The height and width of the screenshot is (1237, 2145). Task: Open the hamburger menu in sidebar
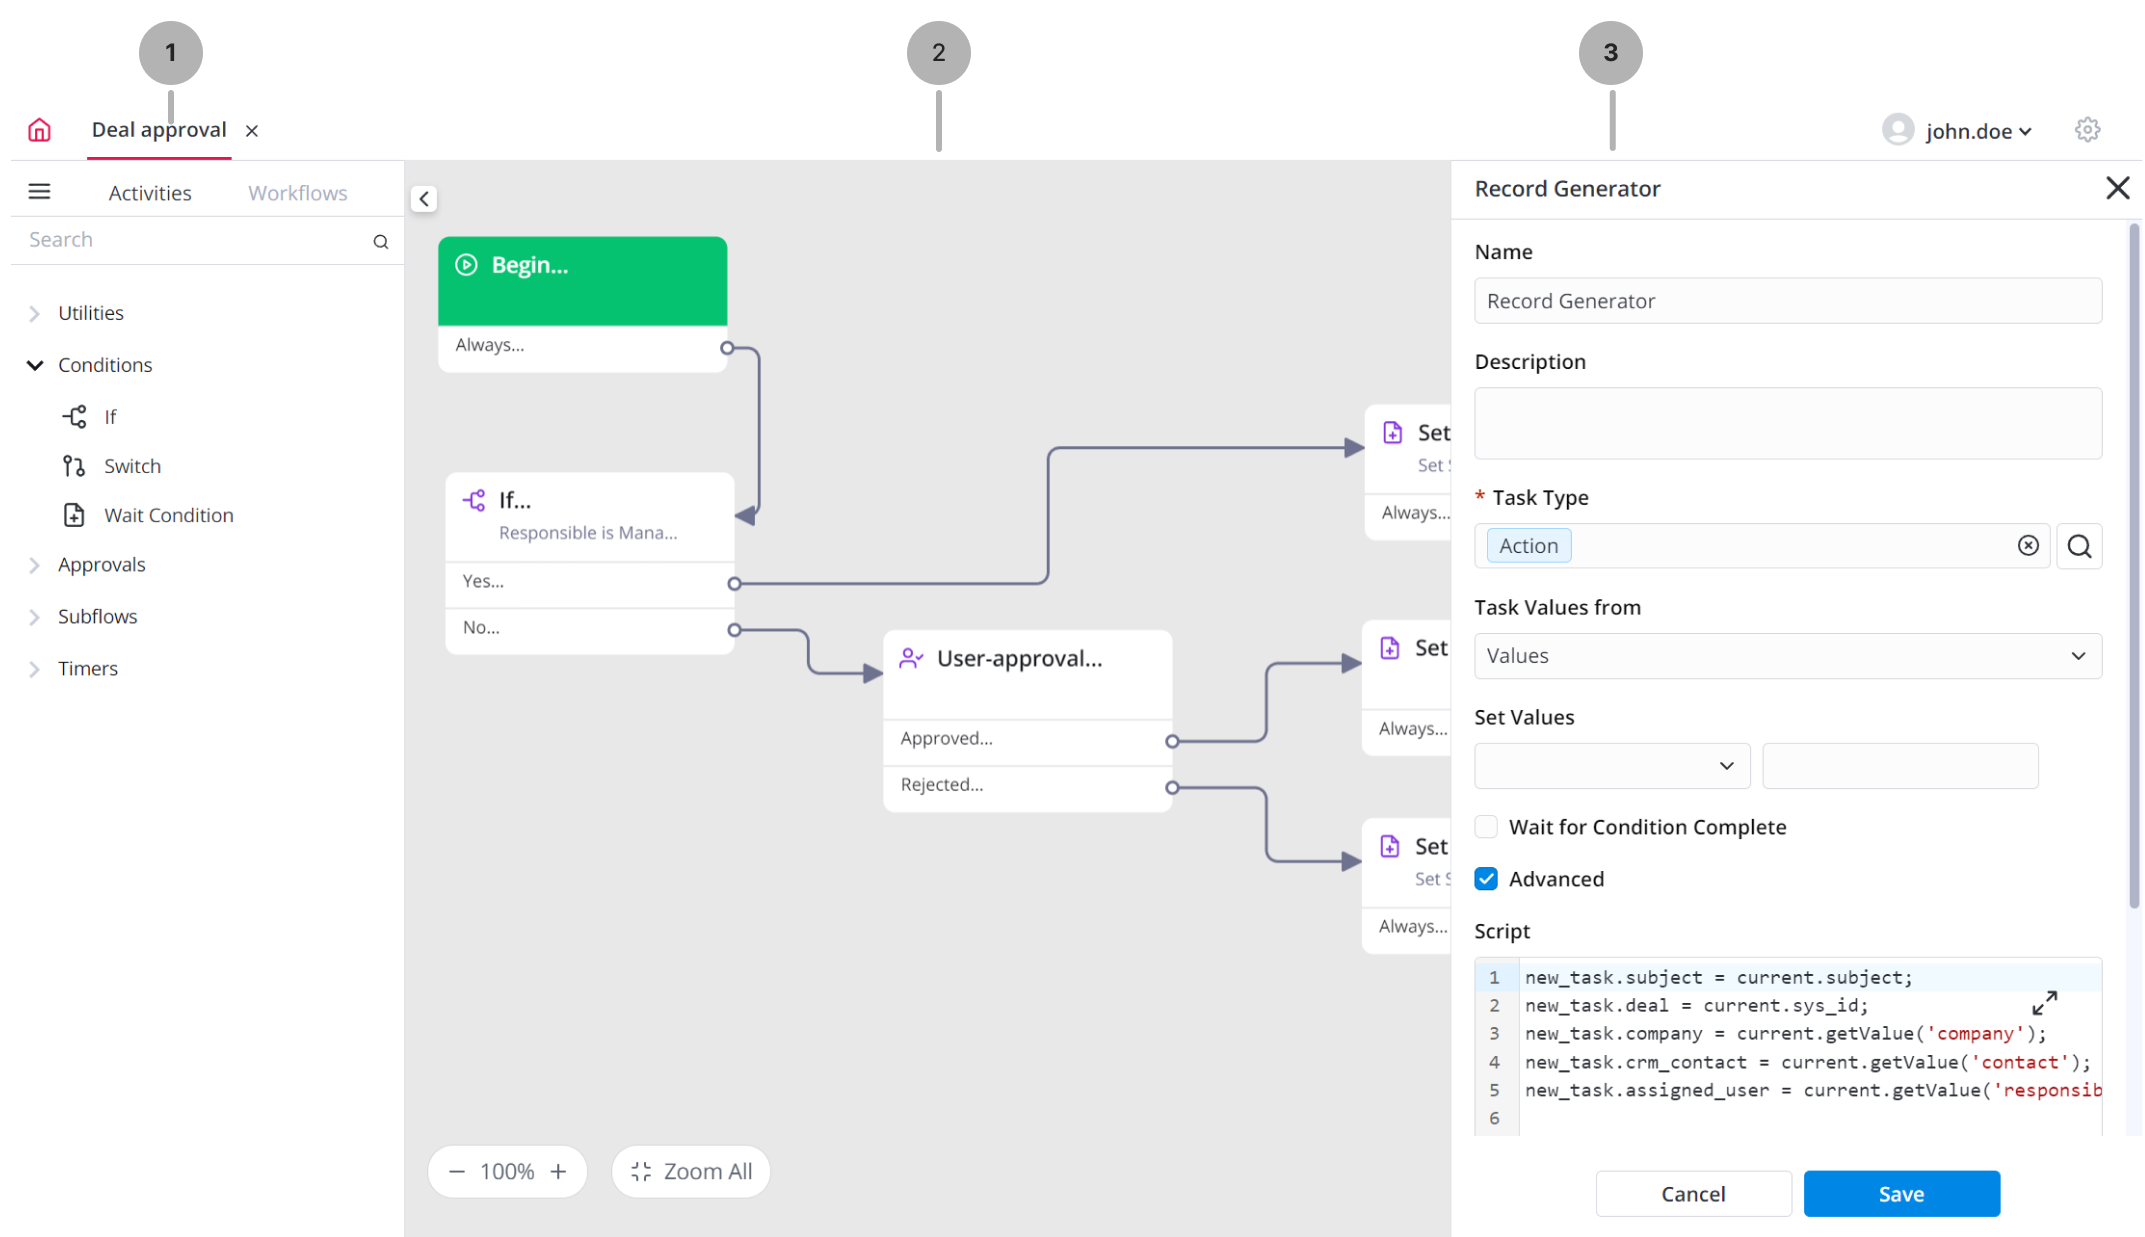click(x=39, y=192)
